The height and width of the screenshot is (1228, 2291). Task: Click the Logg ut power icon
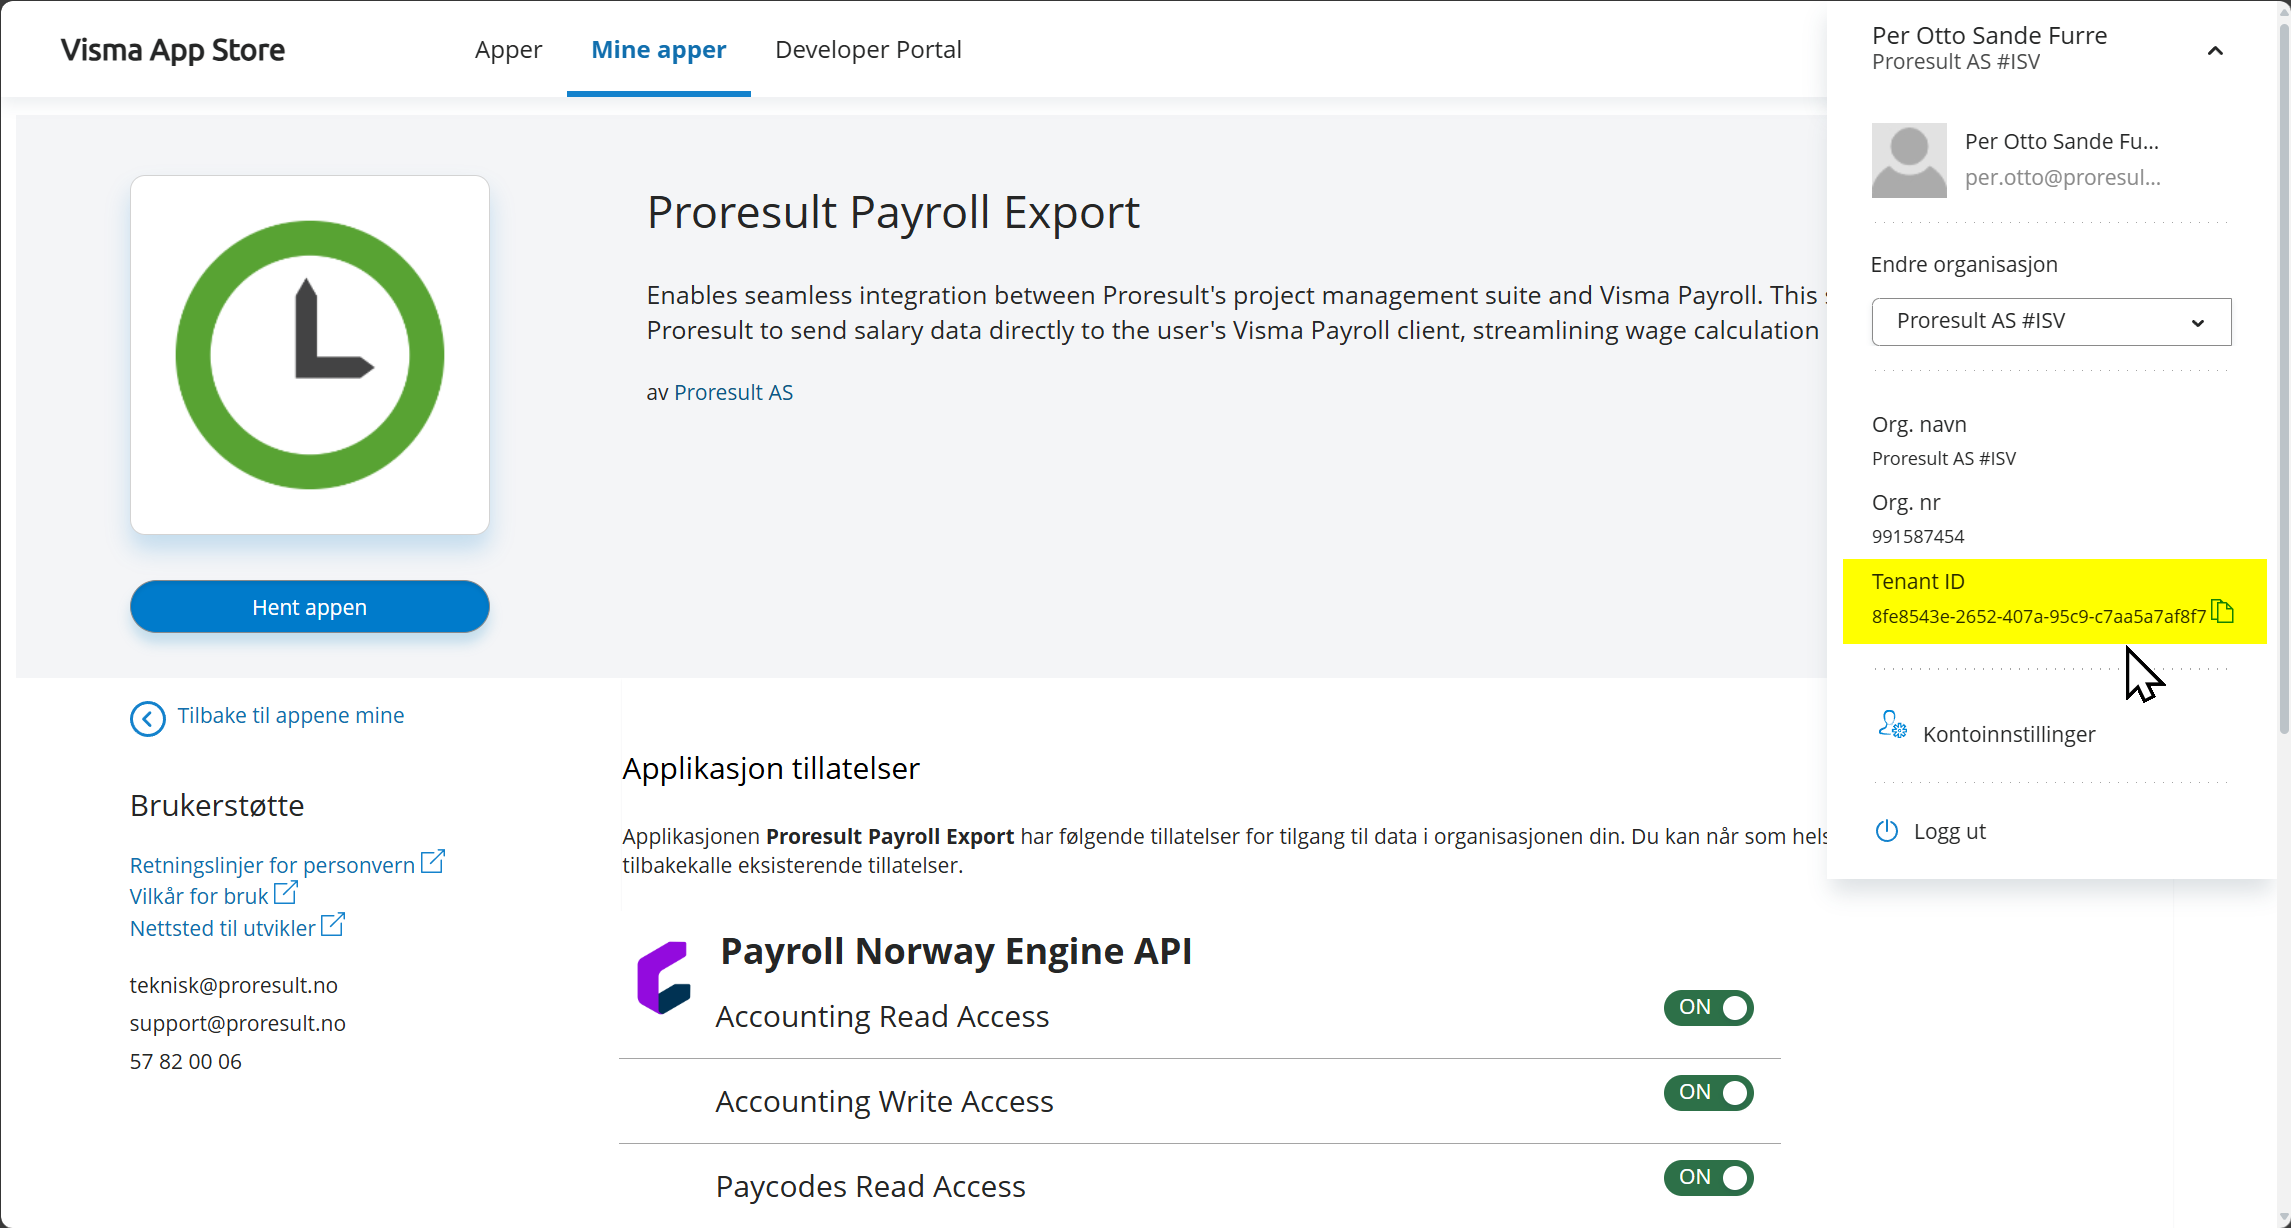1887,831
